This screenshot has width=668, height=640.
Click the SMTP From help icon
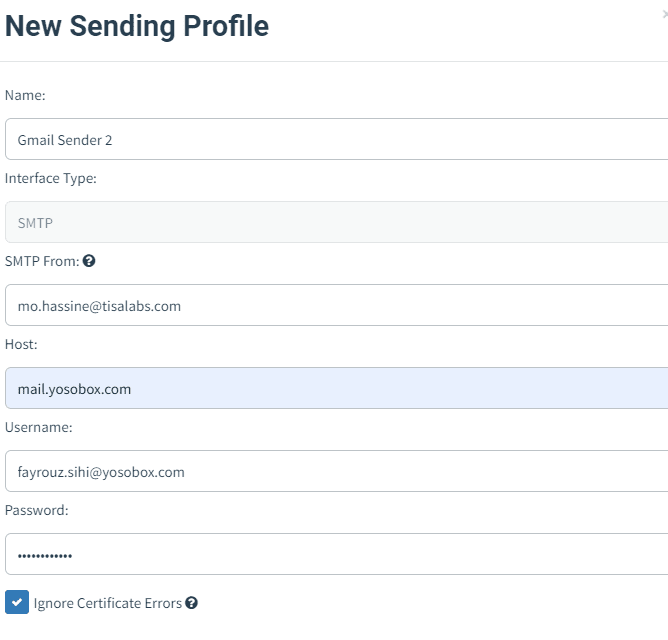tap(89, 261)
